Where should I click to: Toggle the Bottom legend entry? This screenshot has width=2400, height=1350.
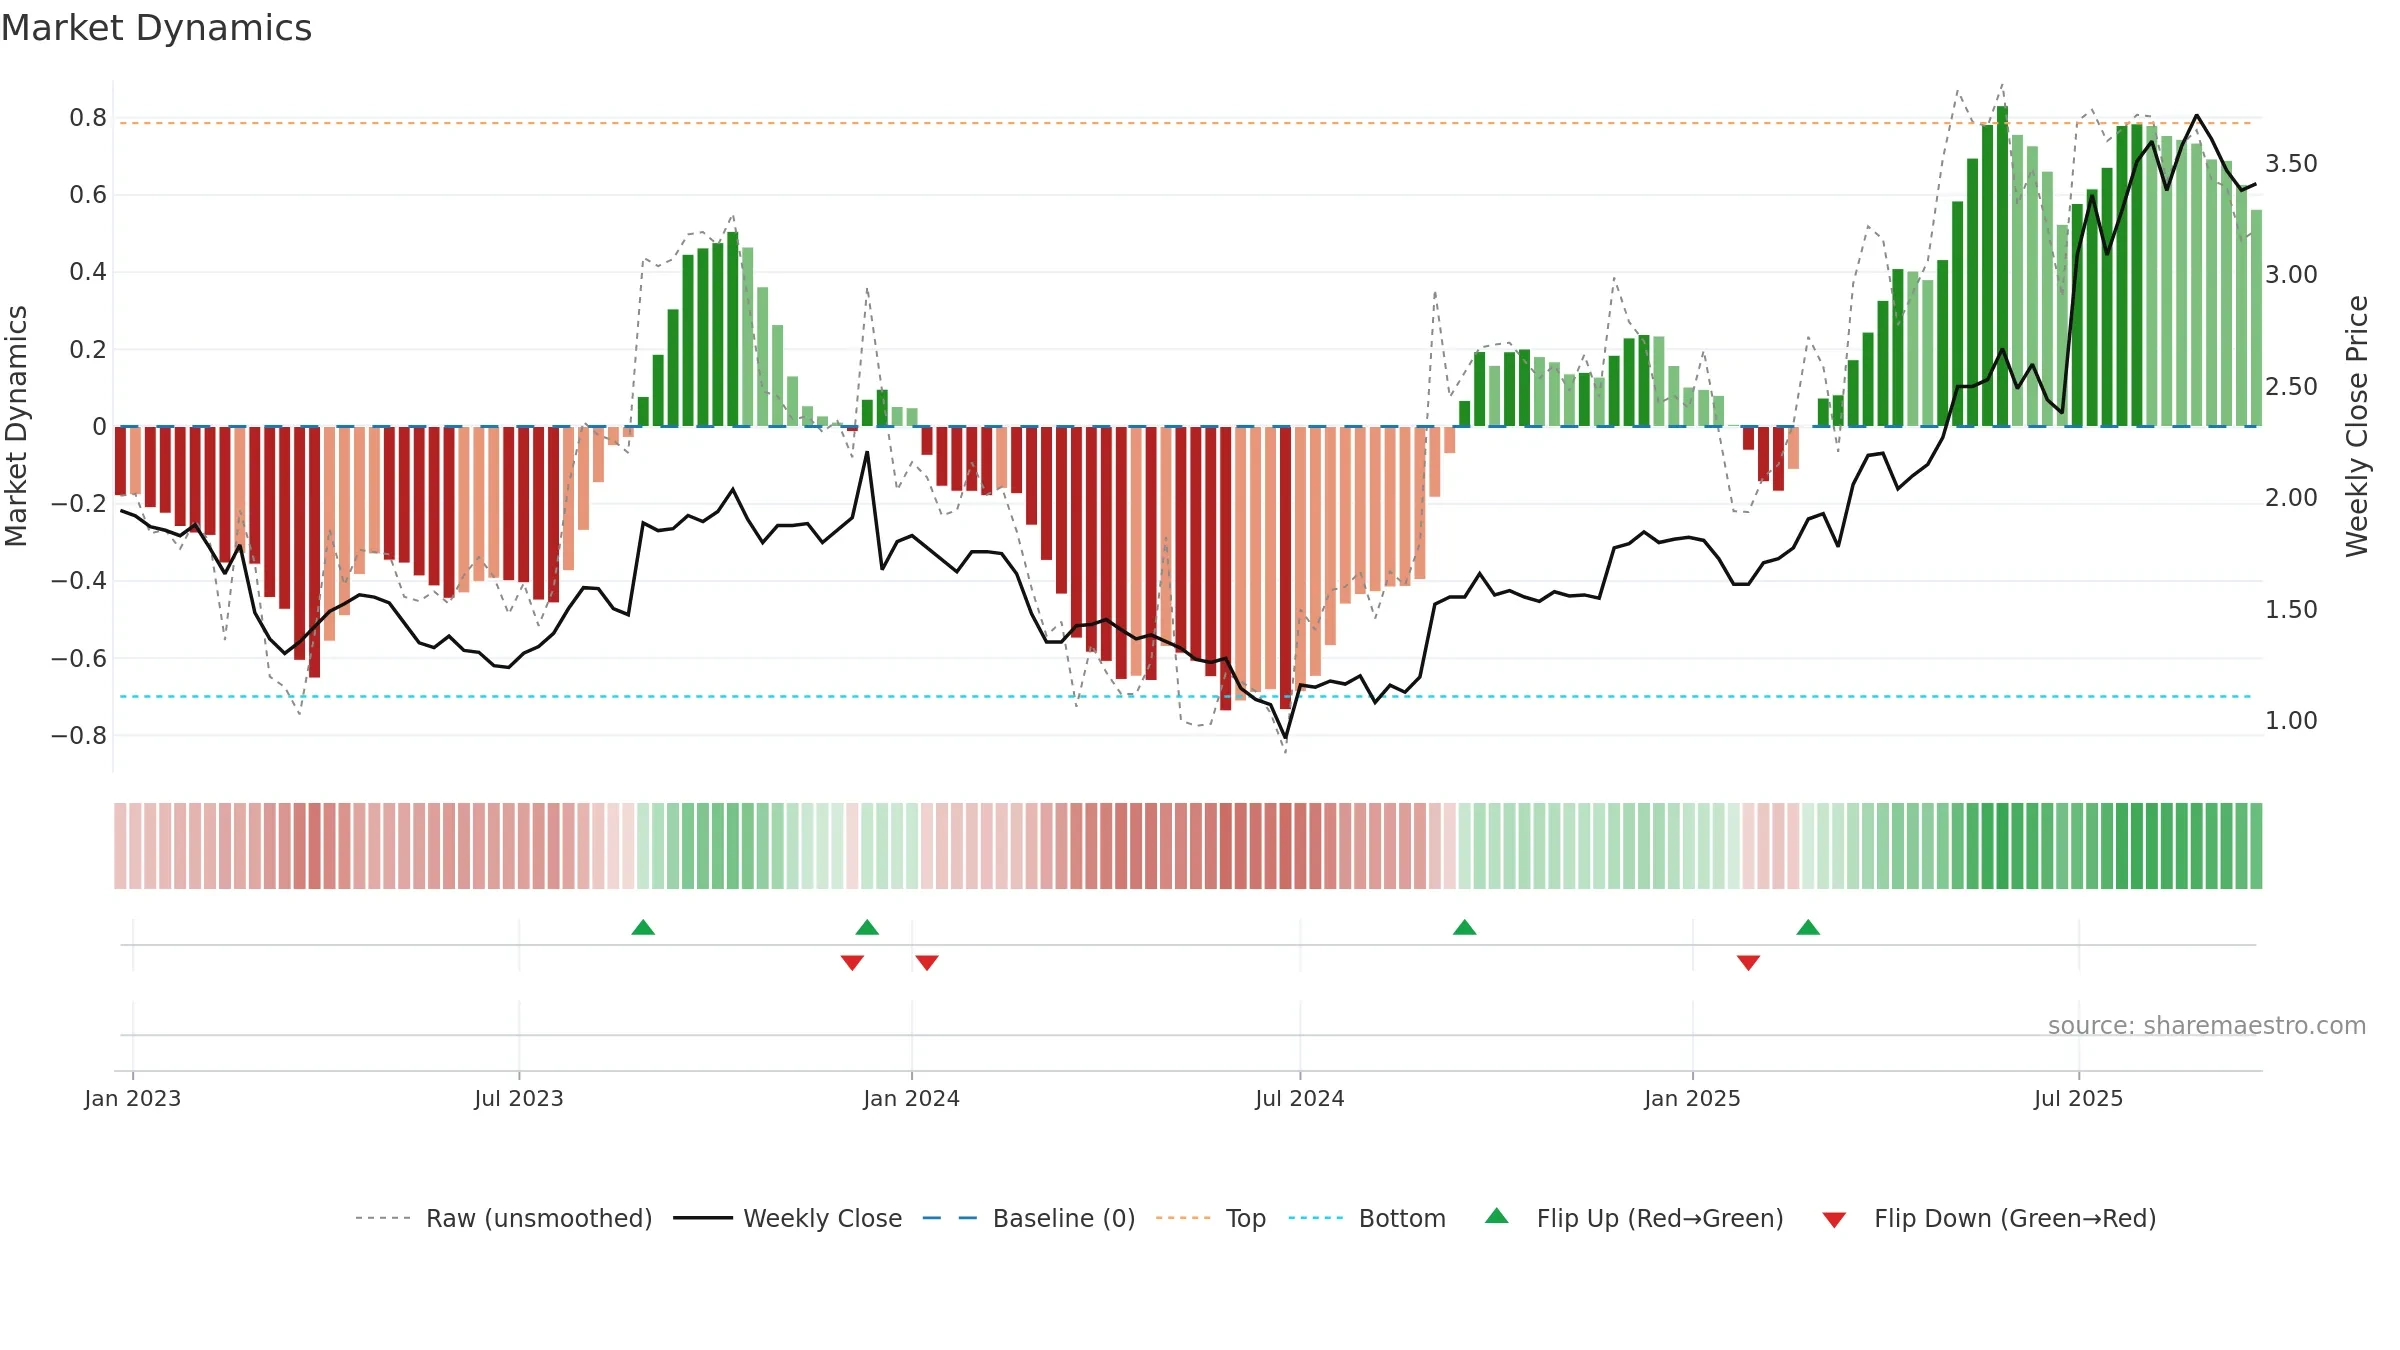point(1367,1218)
